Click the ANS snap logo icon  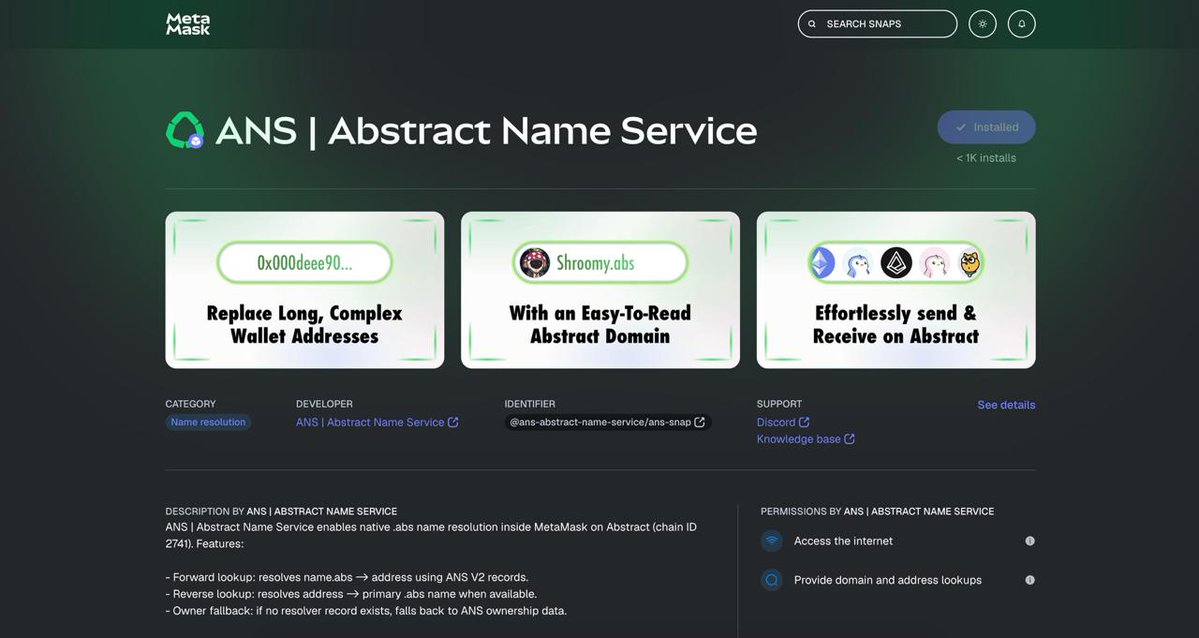coord(185,129)
